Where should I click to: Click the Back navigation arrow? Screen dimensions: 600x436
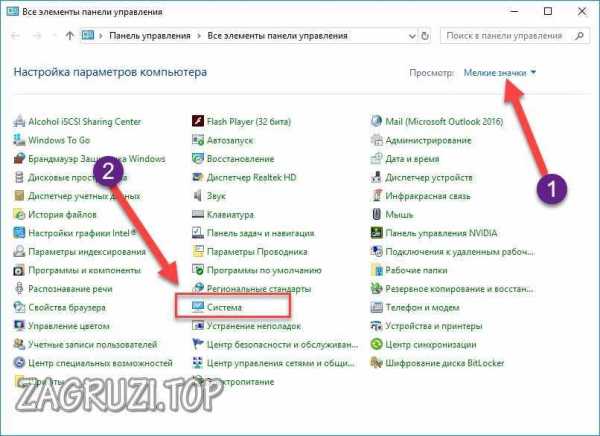[x=16, y=36]
